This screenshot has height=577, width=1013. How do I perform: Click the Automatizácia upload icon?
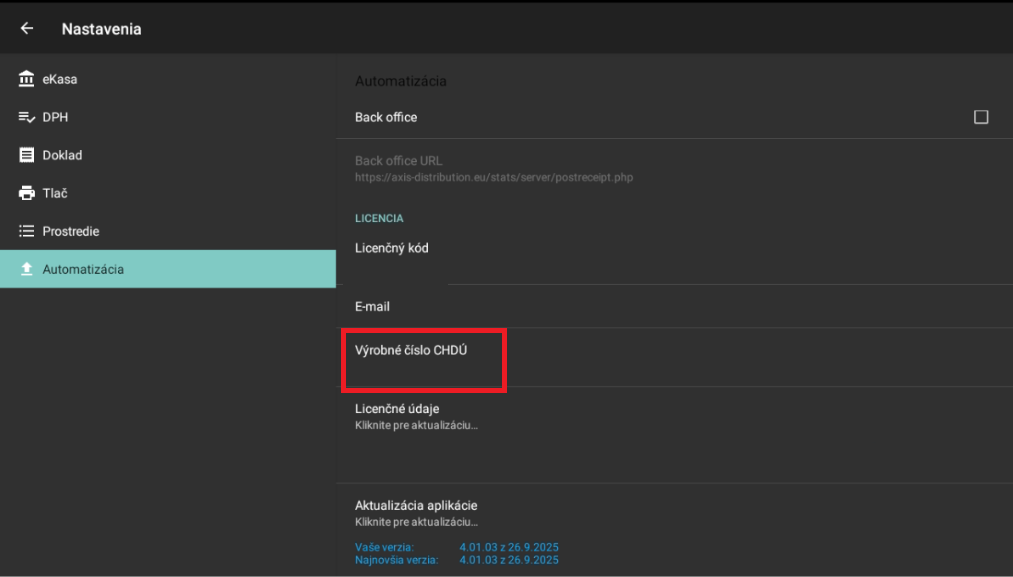coord(27,269)
